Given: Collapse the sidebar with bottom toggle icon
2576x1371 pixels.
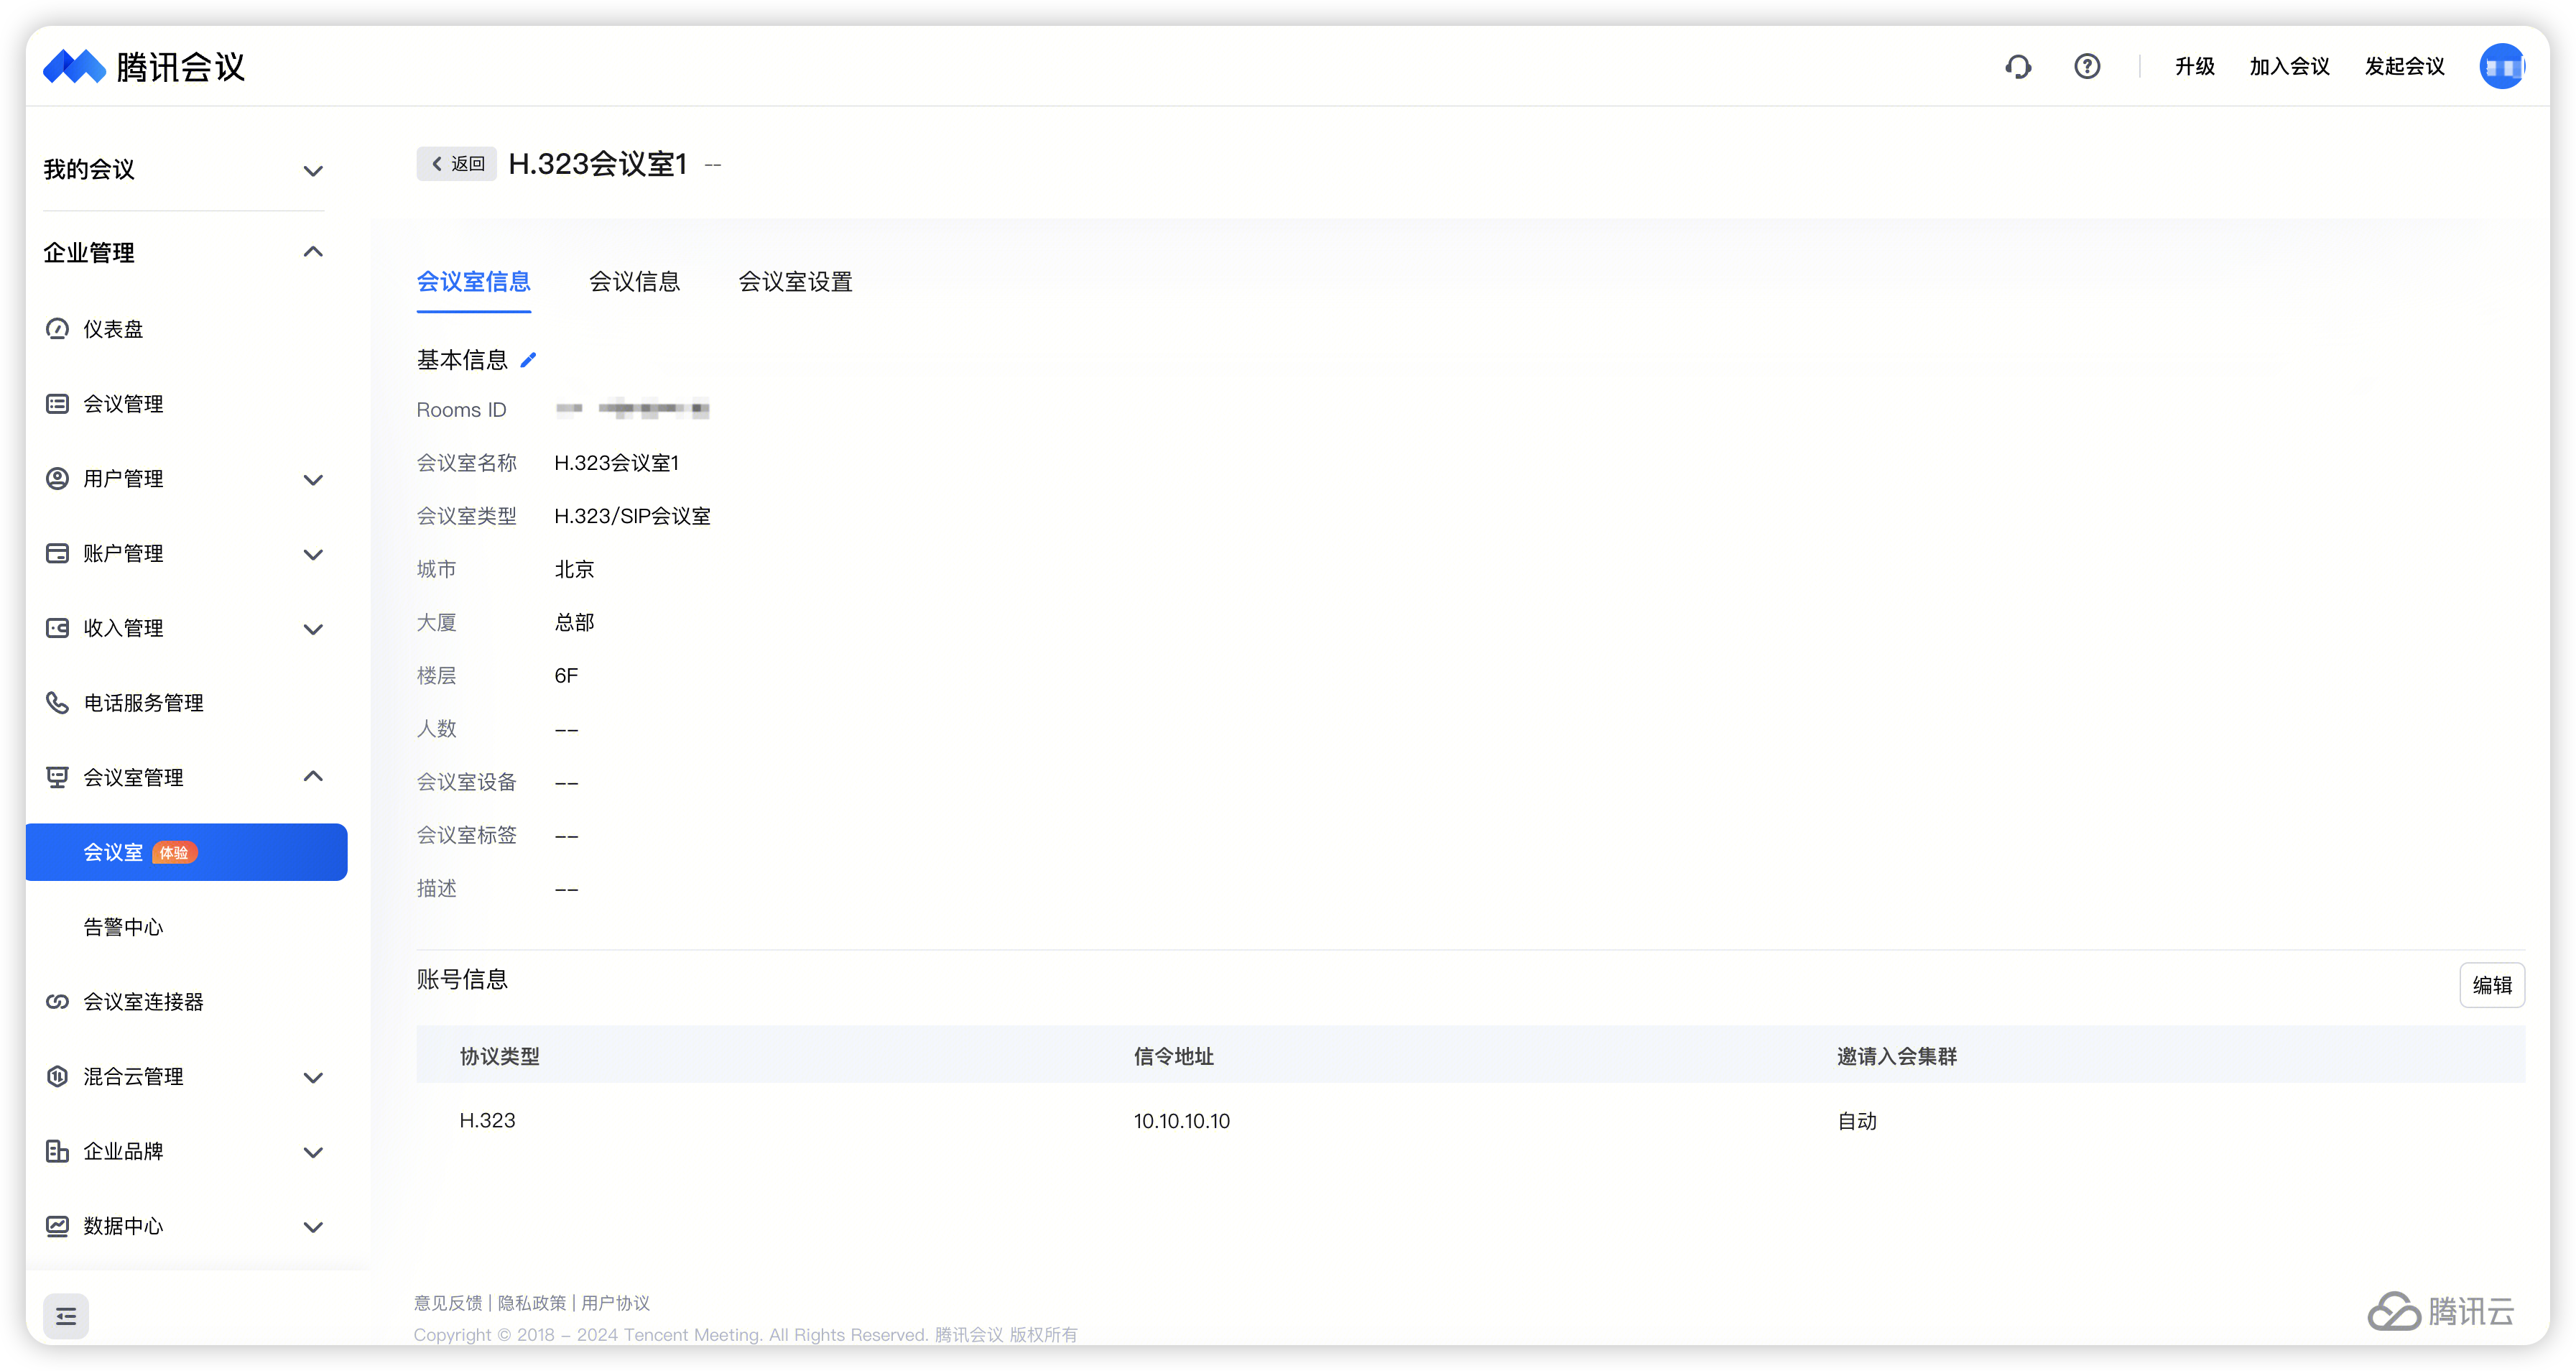Looking at the screenshot, I should [66, 1316].
